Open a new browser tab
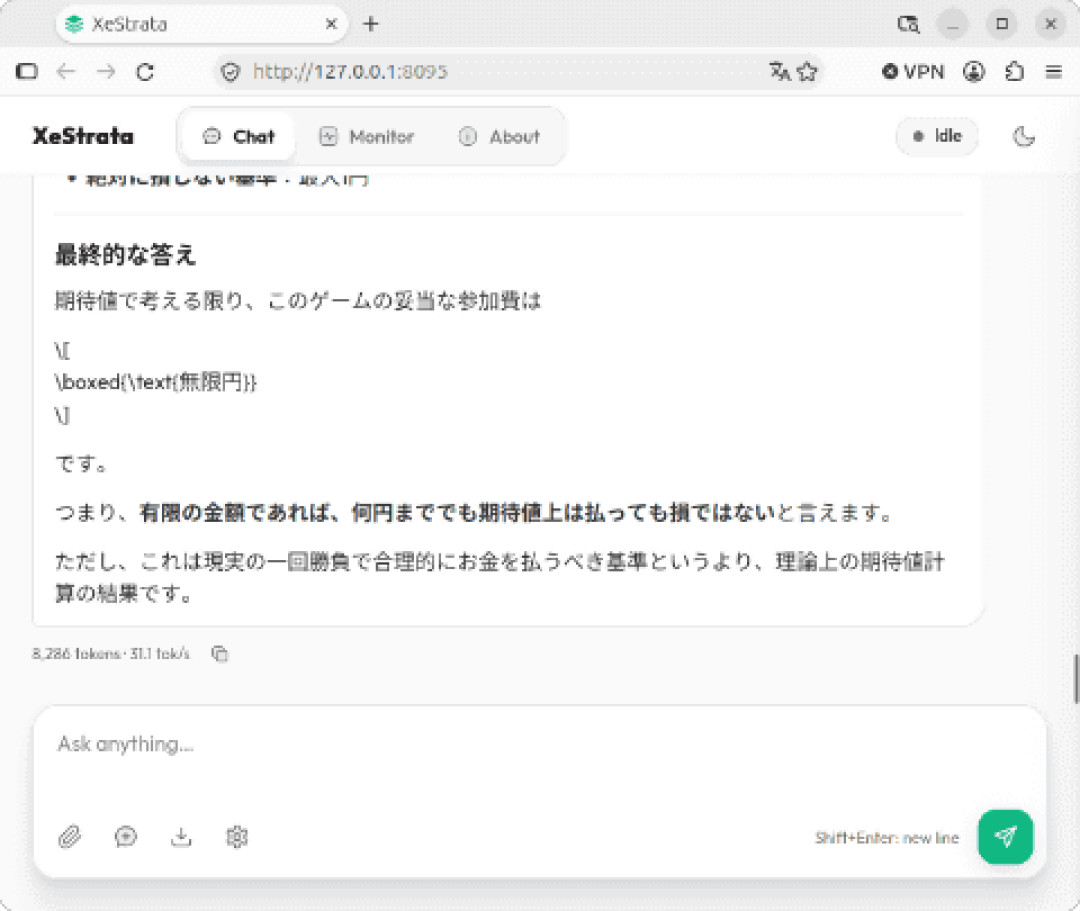Screen dimensions: 1080x911 click(371, 24)
